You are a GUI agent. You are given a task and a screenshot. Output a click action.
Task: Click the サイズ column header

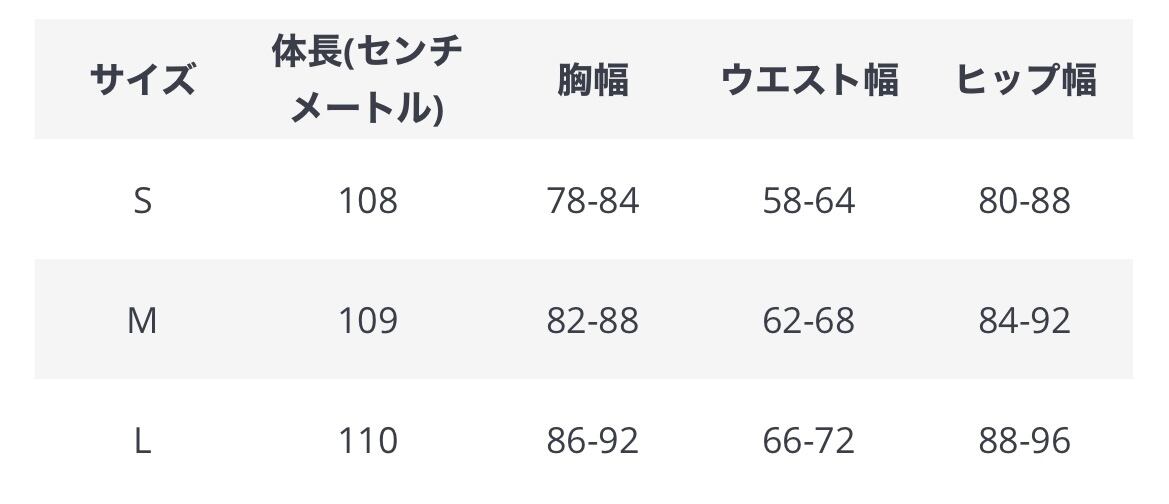(x=142, y=80)
